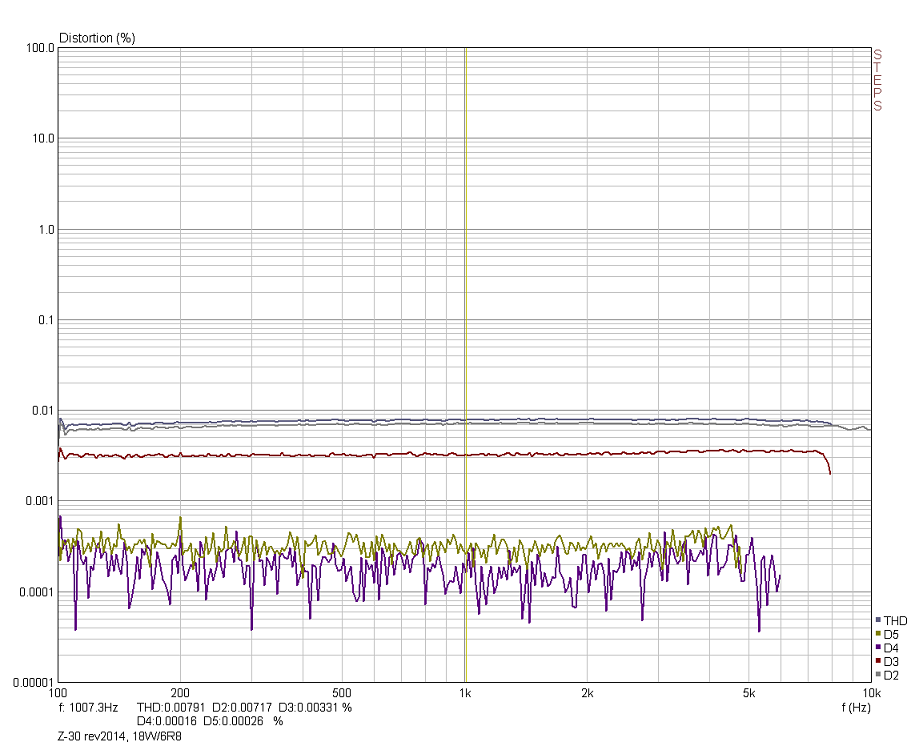This screenshot has width=919, height=746.
Task: Select the "f: 1007.3Hz" cursor readout
Action: pos(89,708)
